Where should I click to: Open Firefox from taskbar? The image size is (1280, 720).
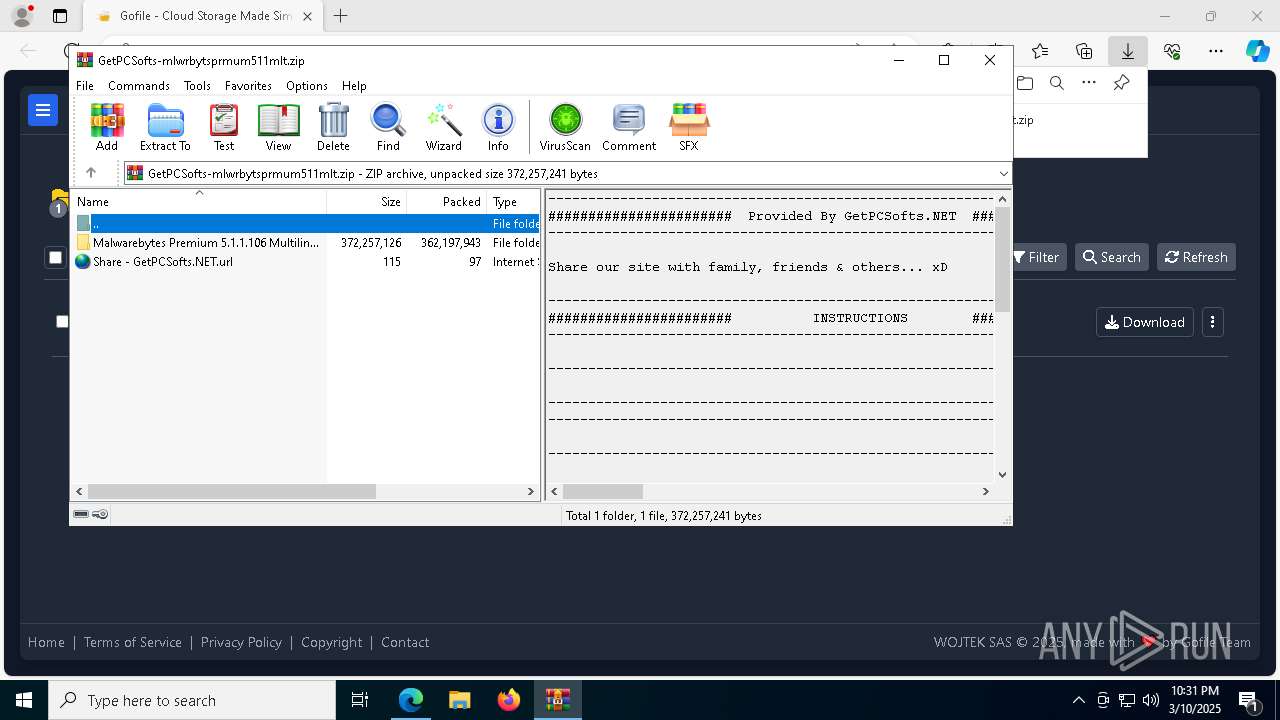point(509,700)
